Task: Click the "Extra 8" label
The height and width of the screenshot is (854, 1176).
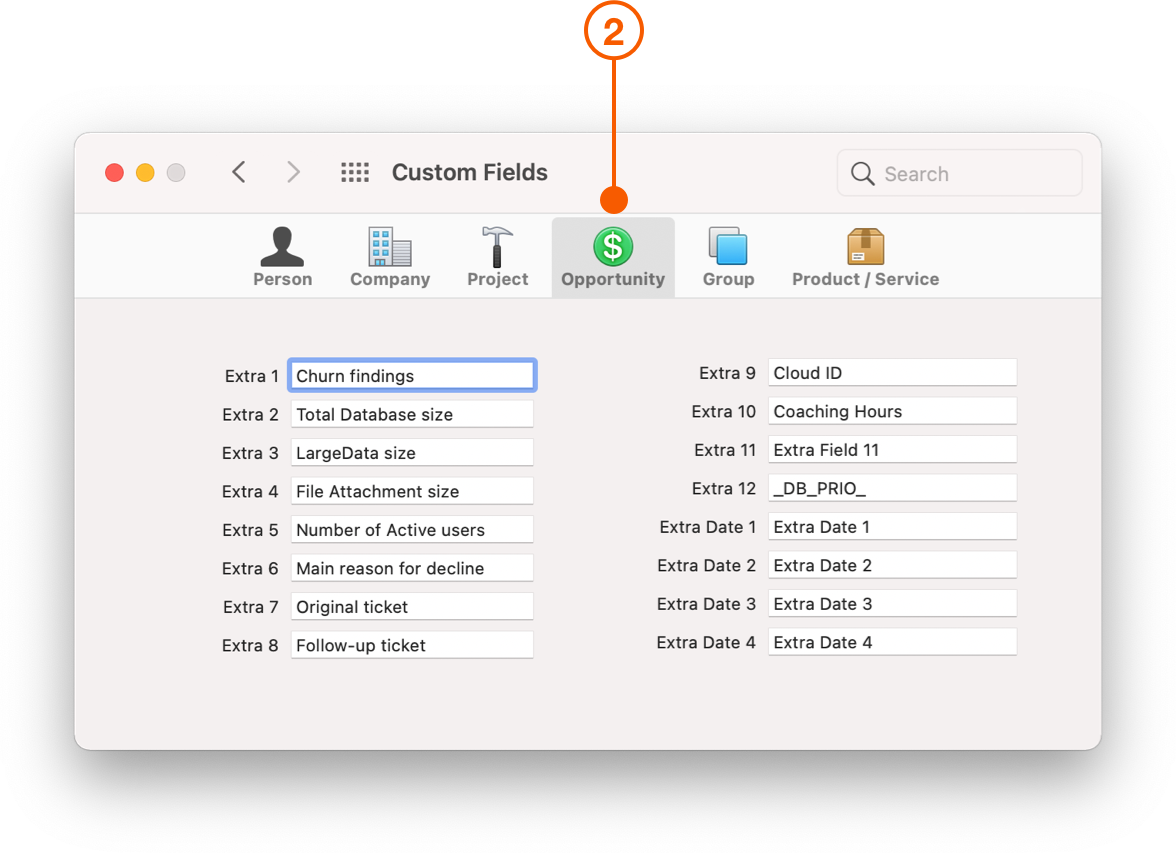Action: pos(250,645)
